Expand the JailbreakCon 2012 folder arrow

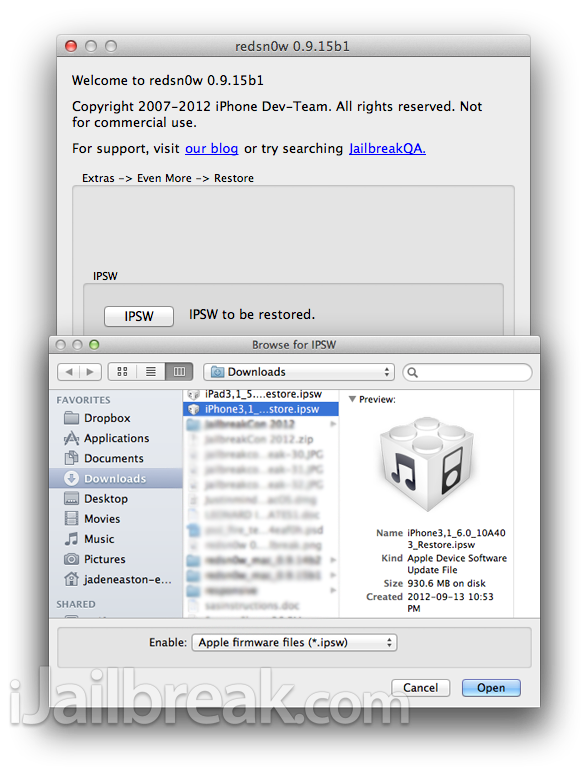(x=333, y=424)
